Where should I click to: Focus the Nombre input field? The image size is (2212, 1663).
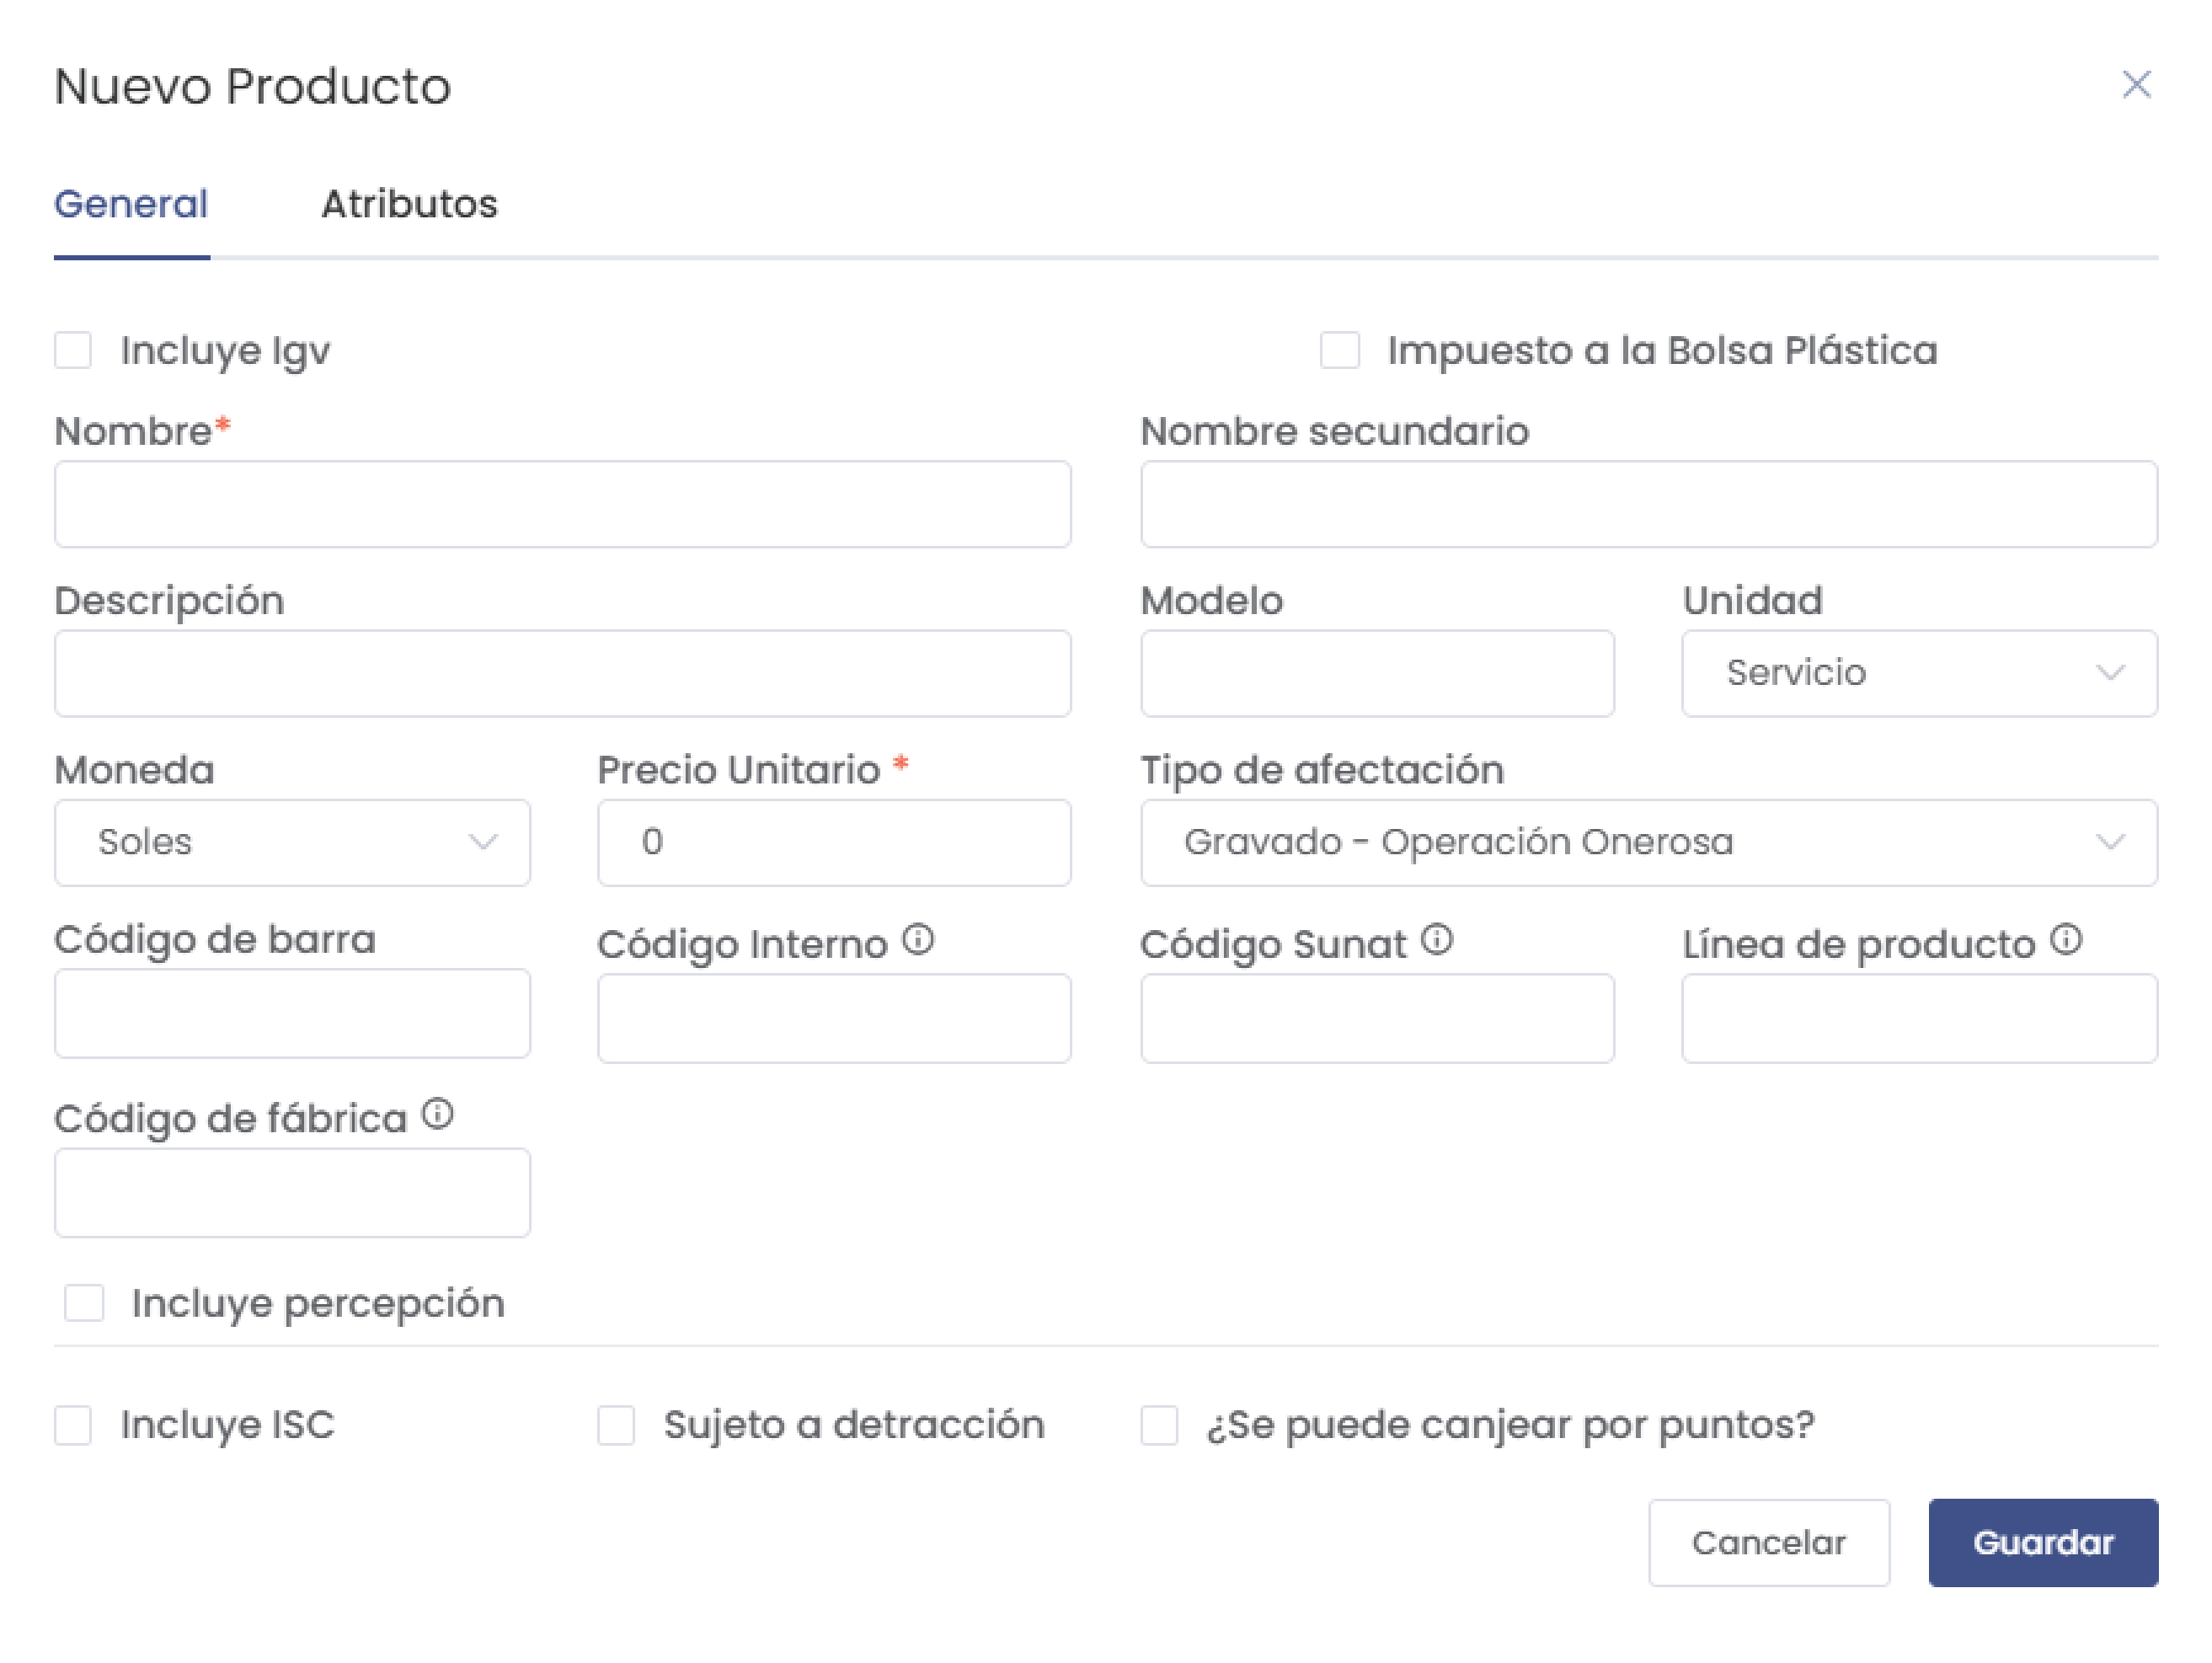point(562,504)
